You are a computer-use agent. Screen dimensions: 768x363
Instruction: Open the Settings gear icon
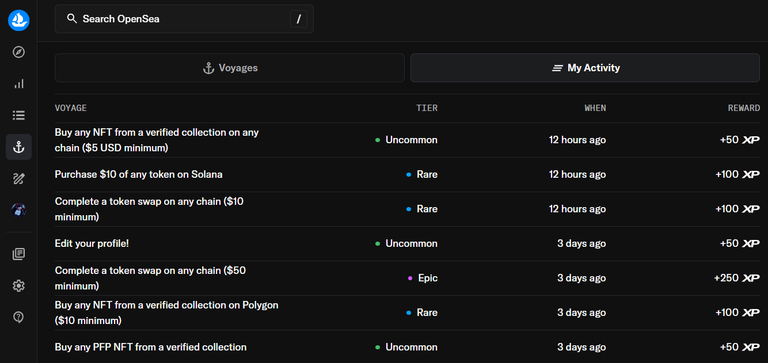(19, 286)
